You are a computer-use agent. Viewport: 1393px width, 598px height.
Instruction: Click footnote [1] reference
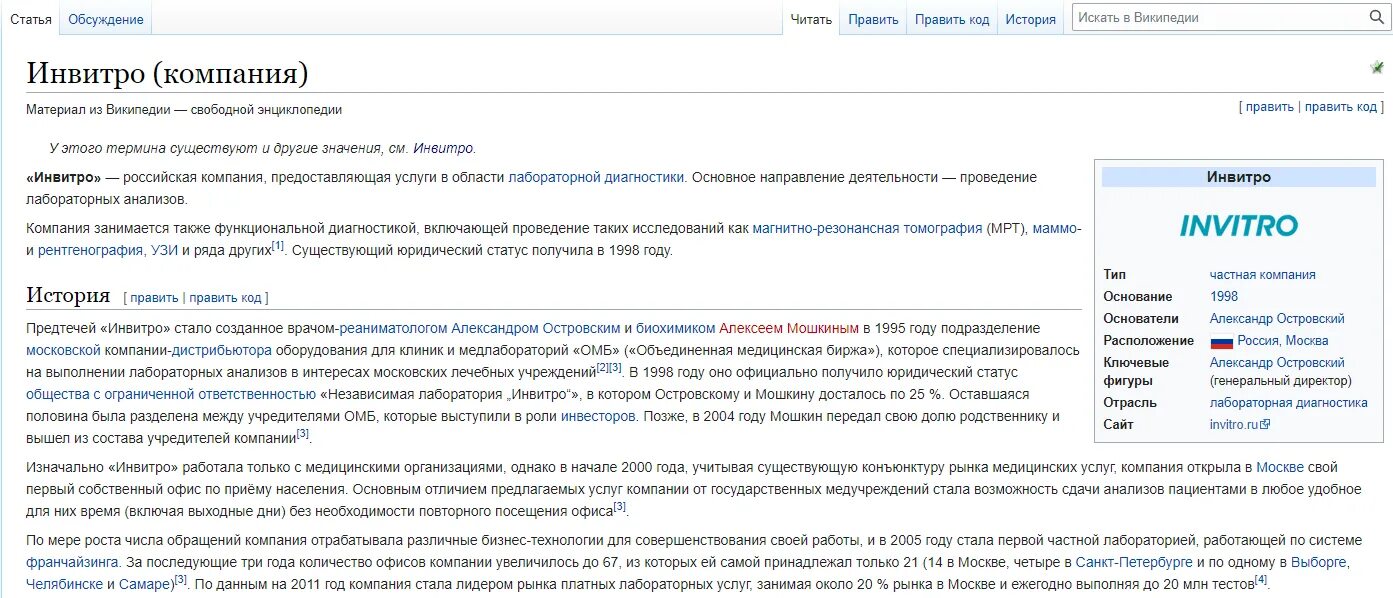278,245
